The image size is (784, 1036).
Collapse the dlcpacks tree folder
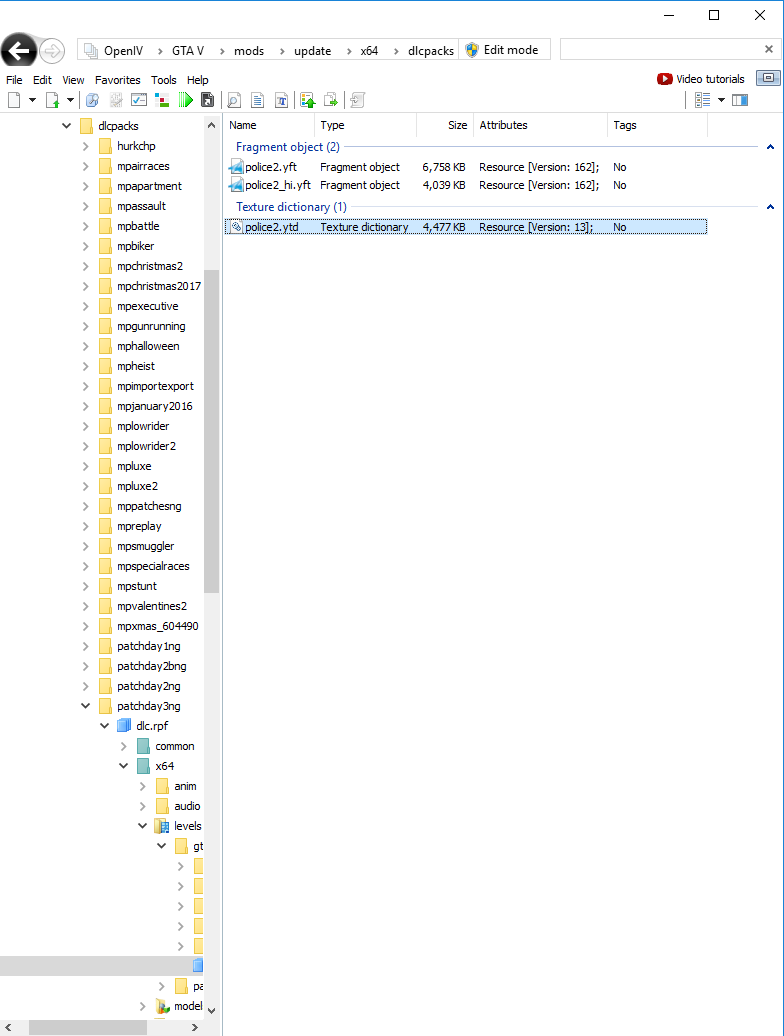coord(67,126)
